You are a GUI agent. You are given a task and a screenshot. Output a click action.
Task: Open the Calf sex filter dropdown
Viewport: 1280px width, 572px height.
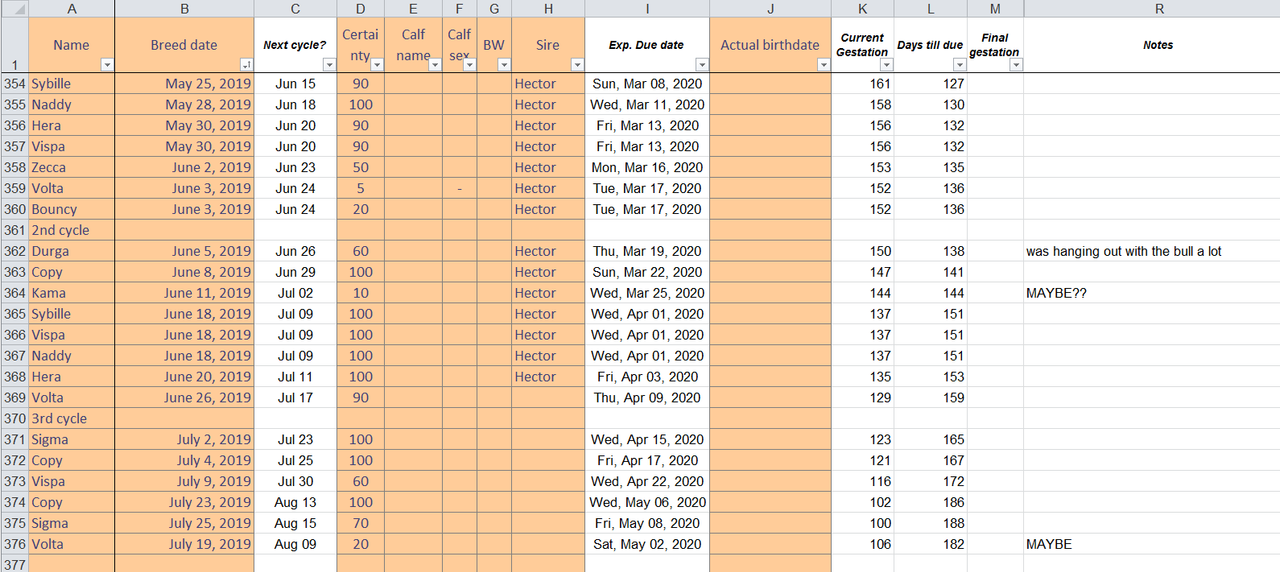tap(469, 65)
